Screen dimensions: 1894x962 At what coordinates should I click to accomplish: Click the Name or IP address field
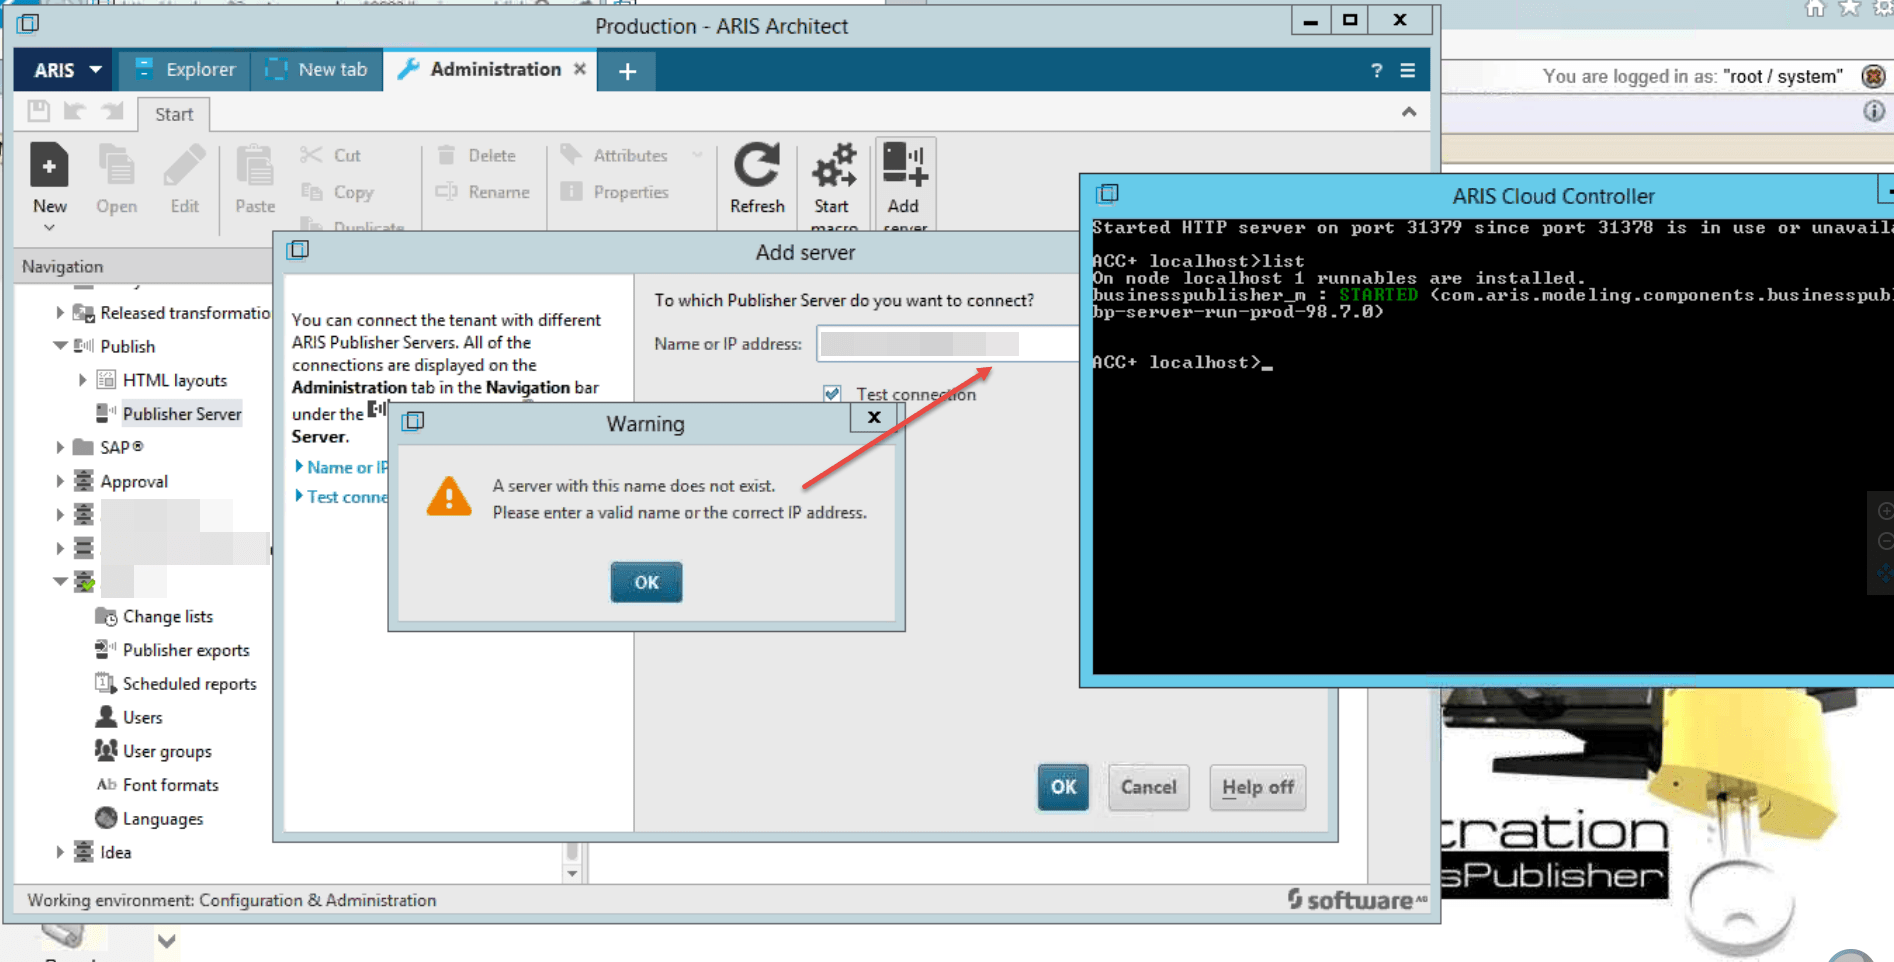(947, 344)
